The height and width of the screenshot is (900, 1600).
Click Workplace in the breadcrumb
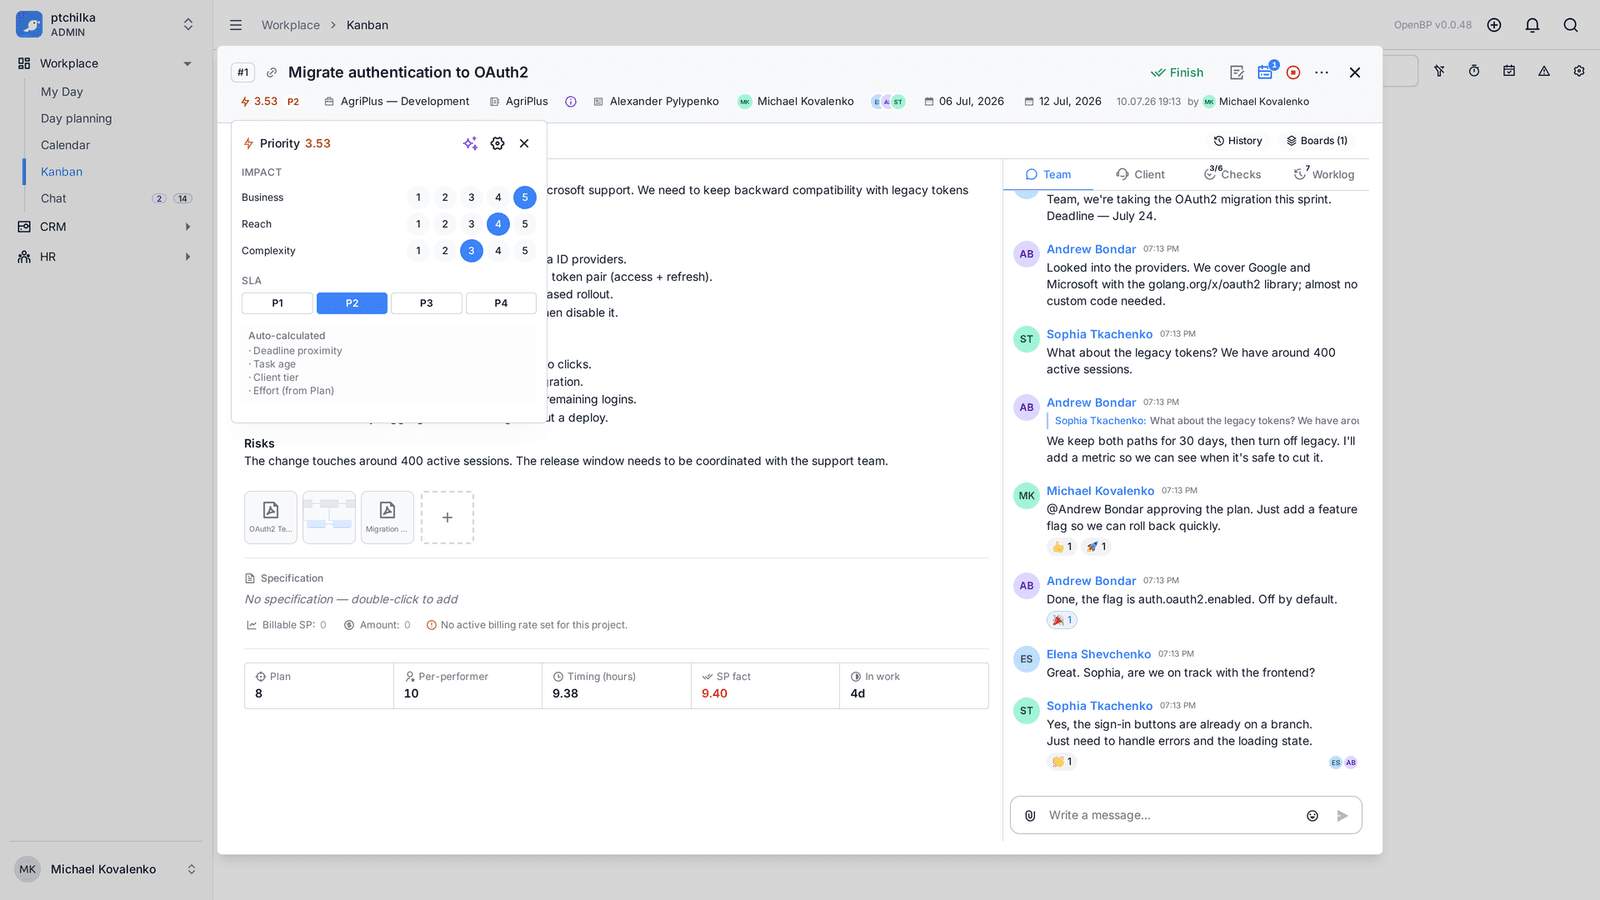291,25
